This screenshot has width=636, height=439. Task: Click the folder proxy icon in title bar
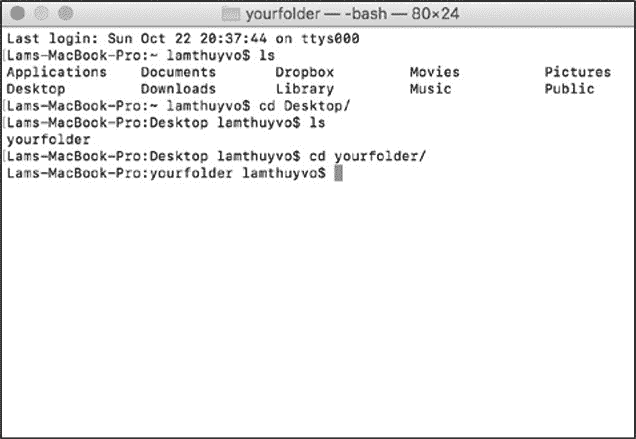(231, 15)
